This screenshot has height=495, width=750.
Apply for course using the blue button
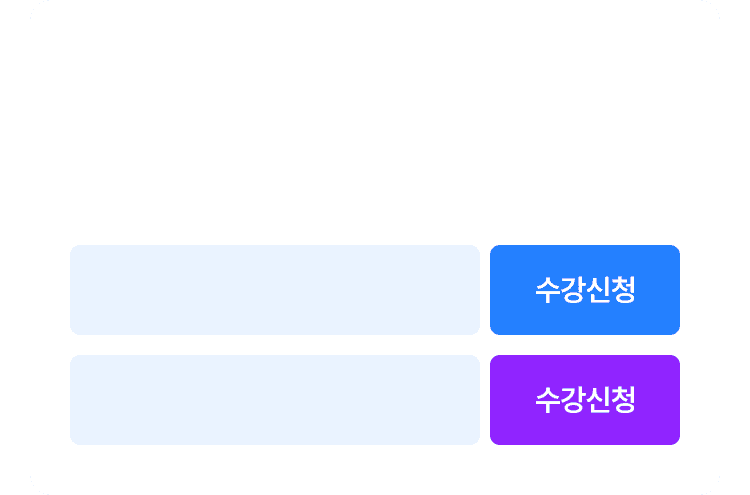[585, 290]
